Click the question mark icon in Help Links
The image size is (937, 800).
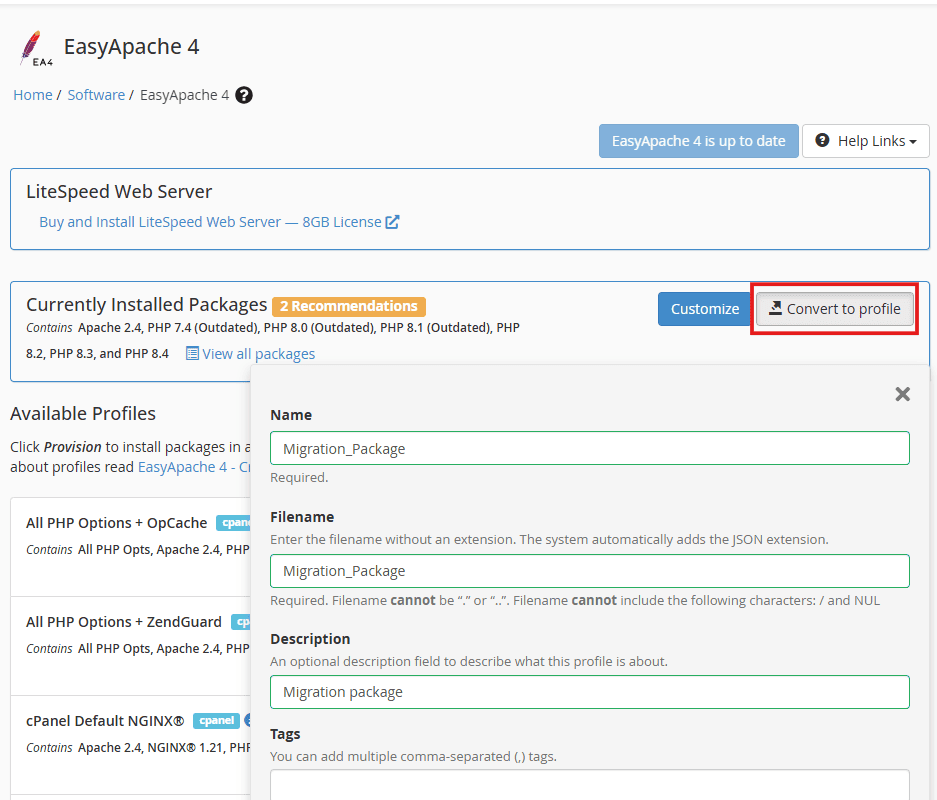825,140
